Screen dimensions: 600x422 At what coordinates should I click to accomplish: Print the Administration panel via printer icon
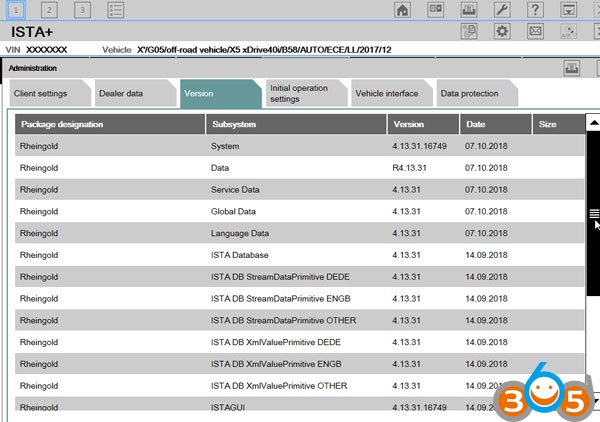572,68
